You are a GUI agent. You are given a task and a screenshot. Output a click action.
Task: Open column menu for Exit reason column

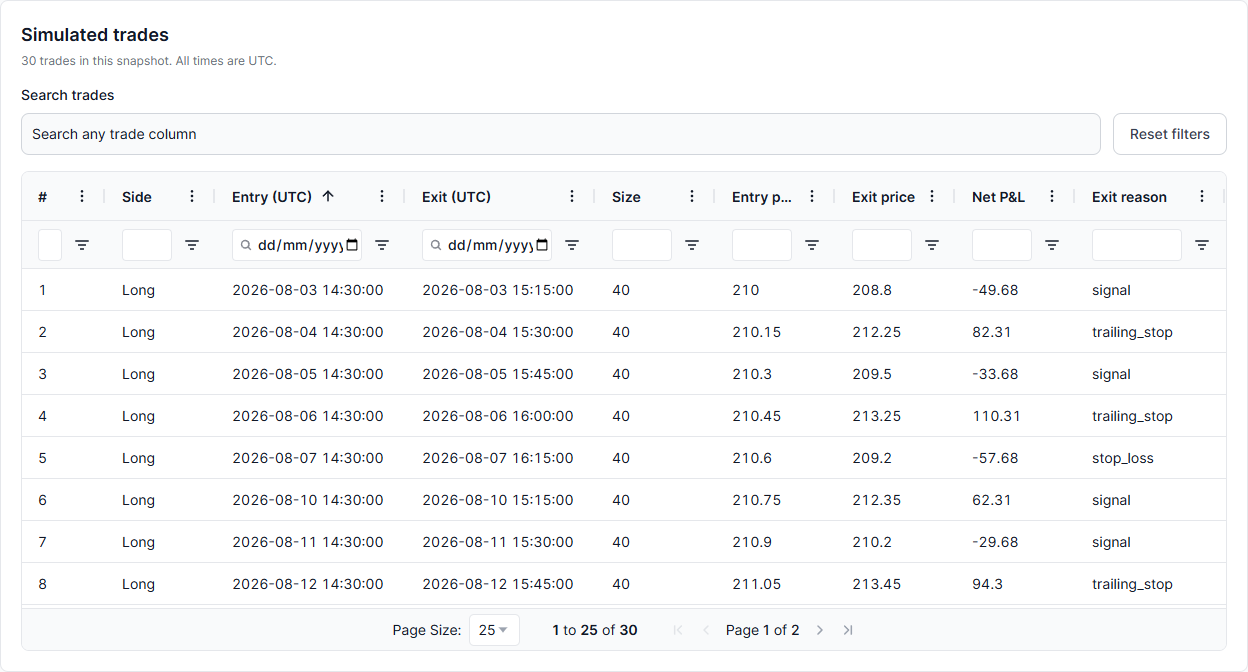[1202, 197]
